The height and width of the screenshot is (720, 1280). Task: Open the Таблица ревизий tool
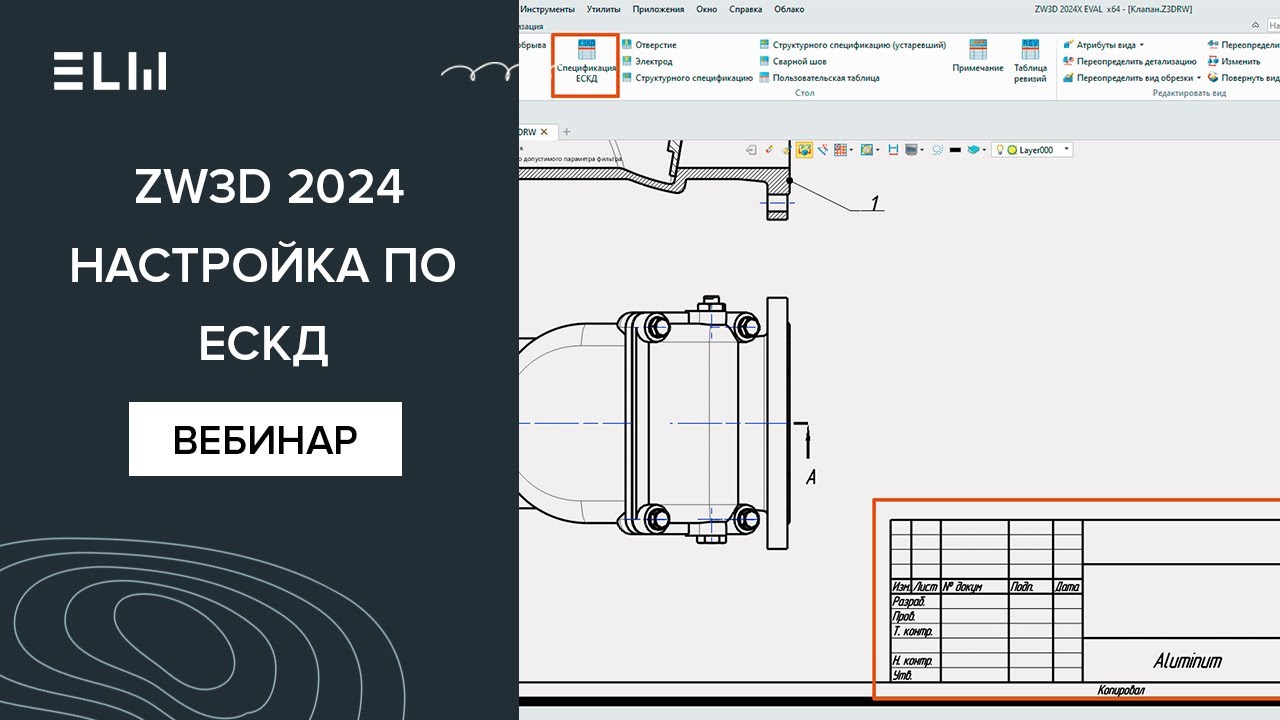pyautogui.click(x=1030, y=60)
